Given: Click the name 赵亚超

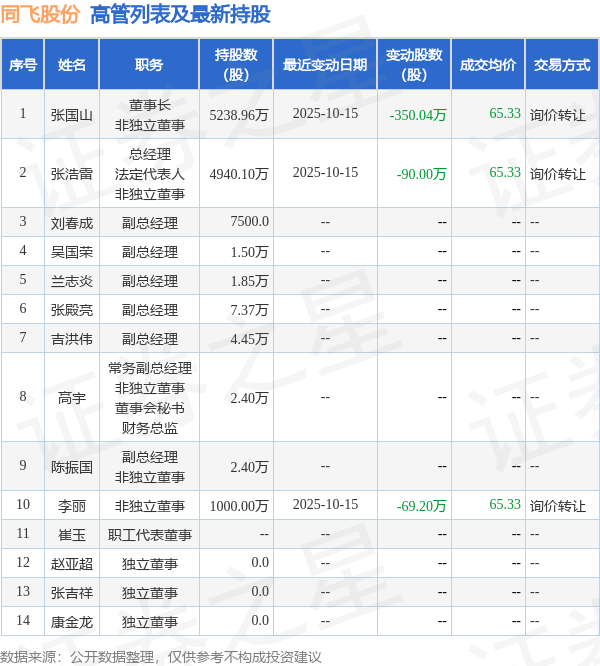Looking at the screenshot, I should click(72, 564).
